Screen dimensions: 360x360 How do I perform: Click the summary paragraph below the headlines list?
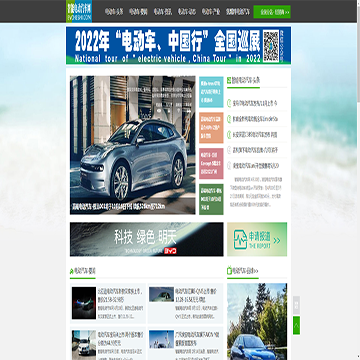coord(257,192)
